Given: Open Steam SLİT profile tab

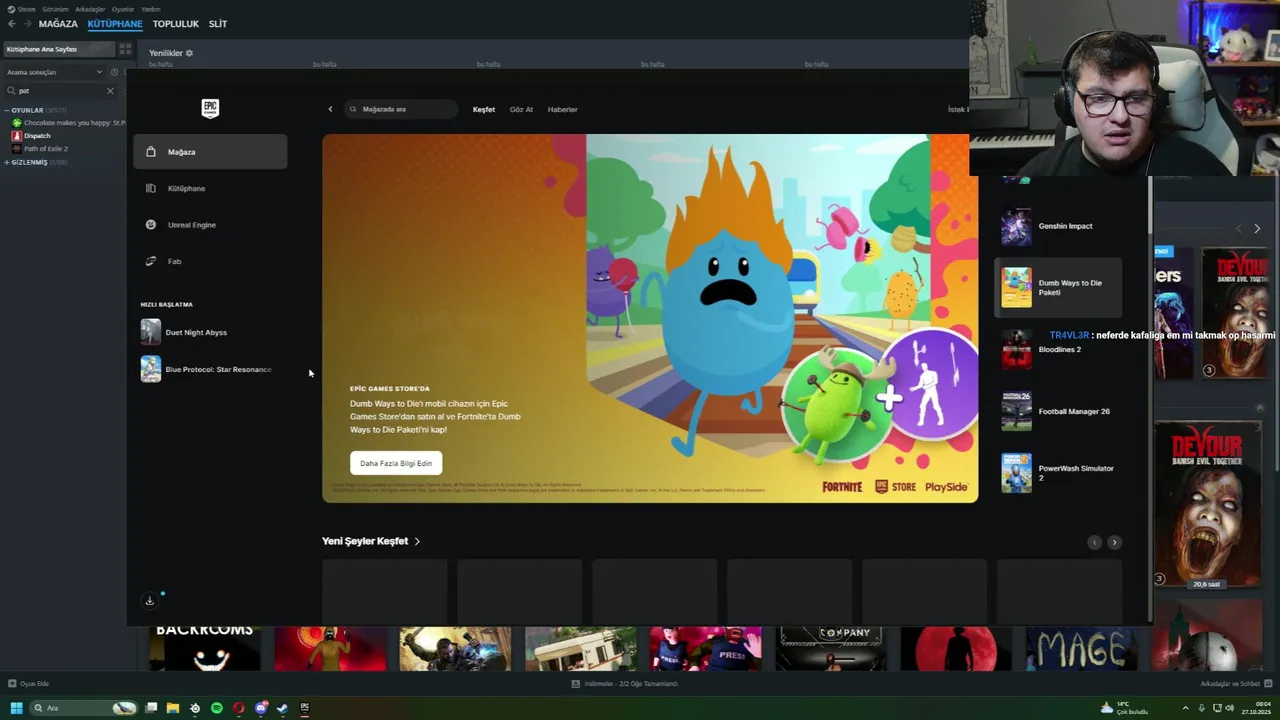Looking at the screenshot, I should coord(218,24).
